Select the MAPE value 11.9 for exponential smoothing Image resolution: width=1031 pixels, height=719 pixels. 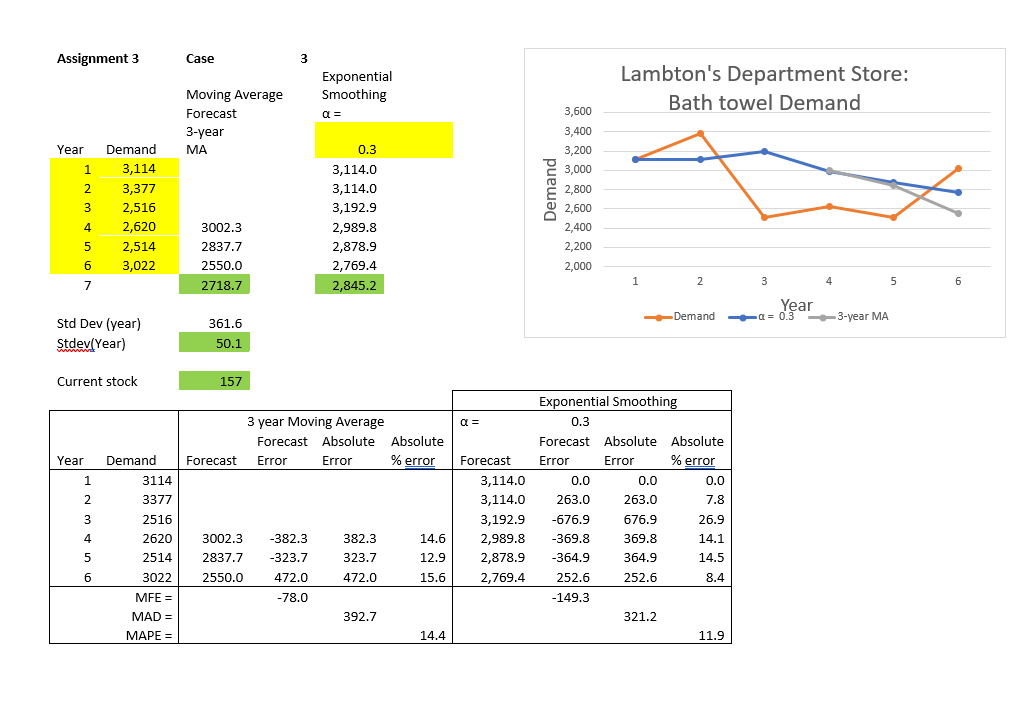(x=711, y=635)
